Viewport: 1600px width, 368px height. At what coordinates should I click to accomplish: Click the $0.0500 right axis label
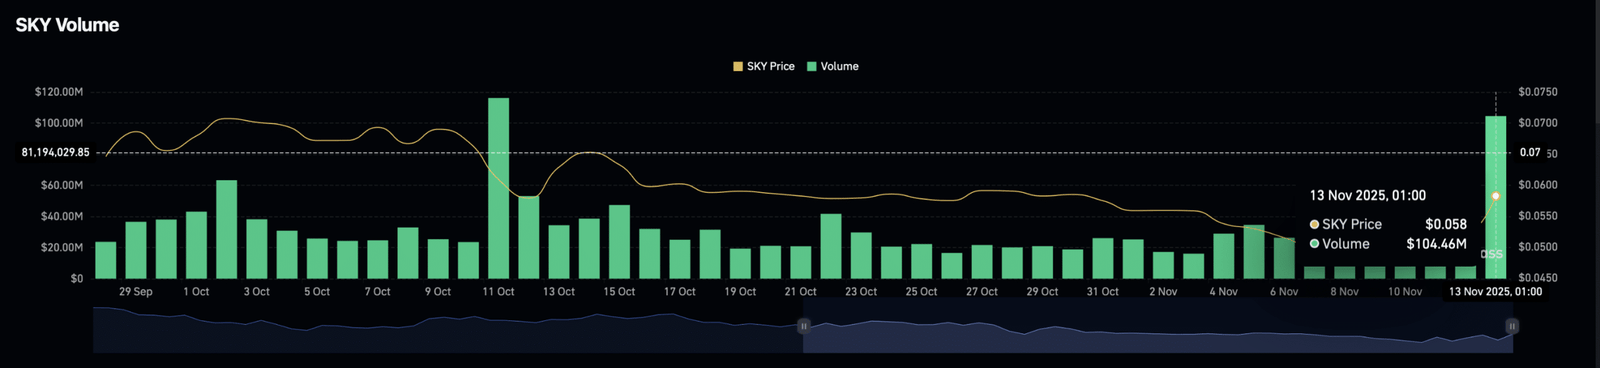pyautogui.click(x=1538, y=247)
